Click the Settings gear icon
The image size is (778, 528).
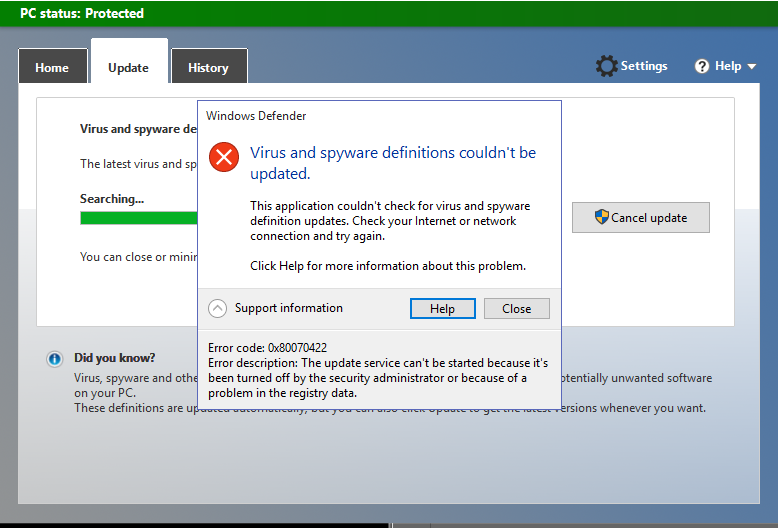606,66
